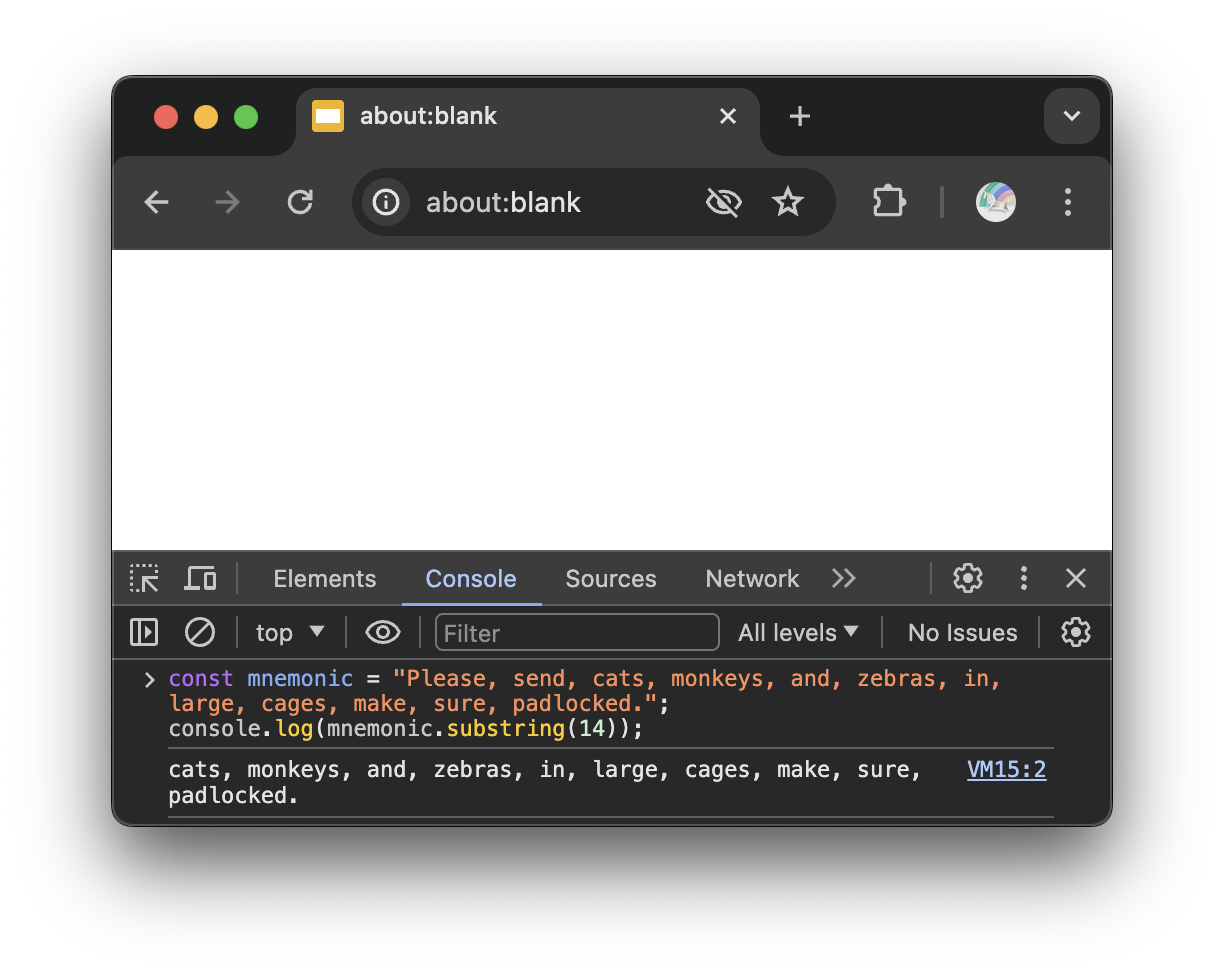Image resolution: width=1224 pixels, height=974 pixels.
Task: Show more DevTools tabs via double chevron
Action: coord(844,579)
